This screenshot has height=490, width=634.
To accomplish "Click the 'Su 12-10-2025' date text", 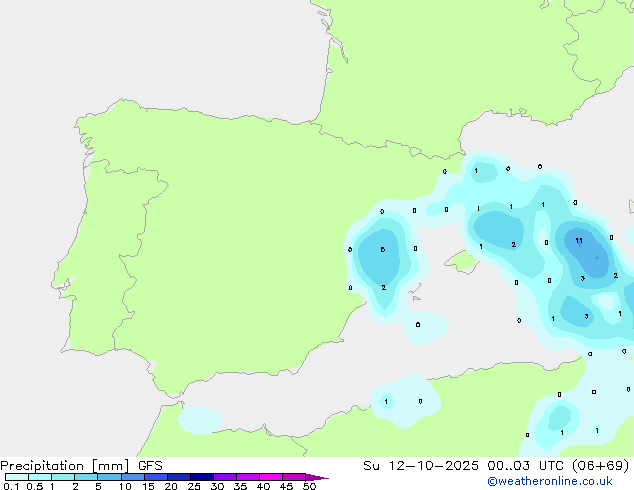I will (421, 466).
